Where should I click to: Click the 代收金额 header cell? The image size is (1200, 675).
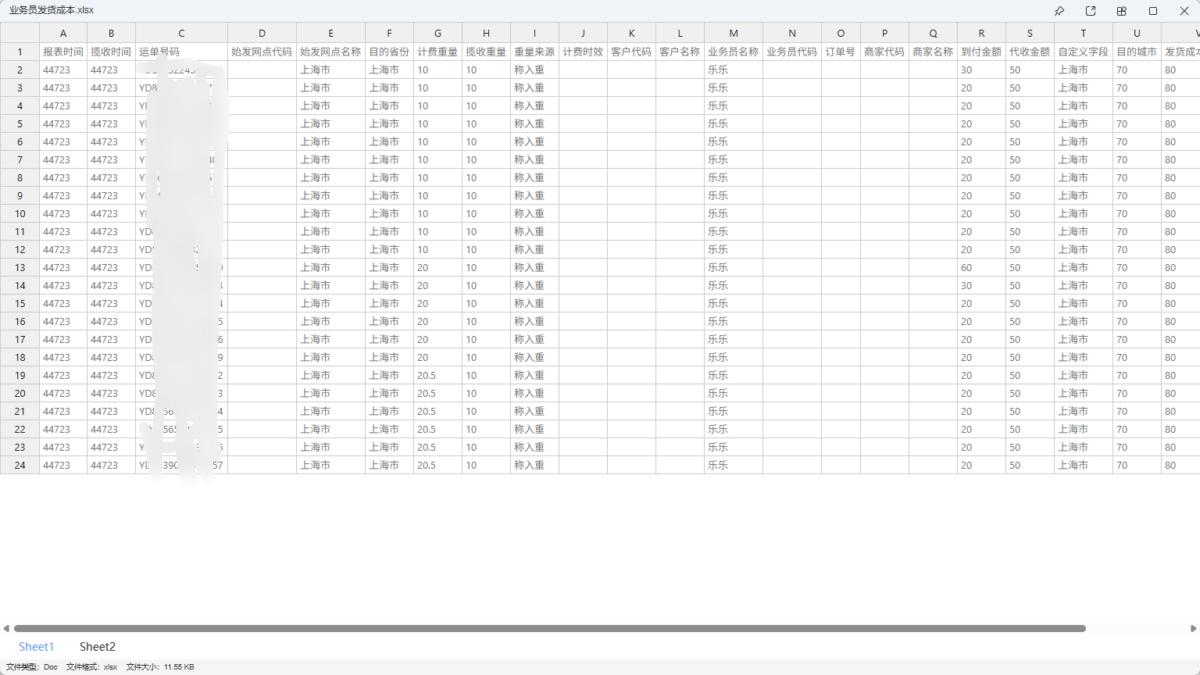click(x=1030, y=51)
